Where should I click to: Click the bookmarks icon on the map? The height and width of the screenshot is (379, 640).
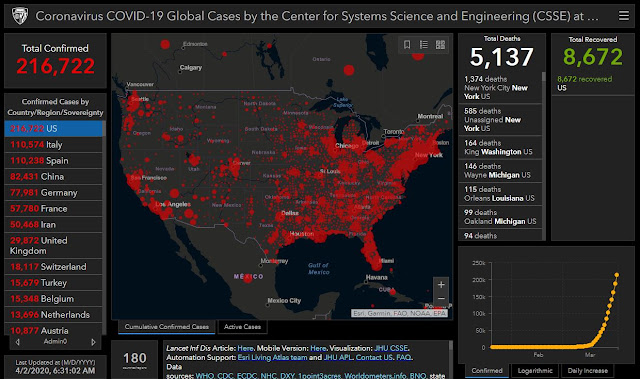tap(407, 44)
